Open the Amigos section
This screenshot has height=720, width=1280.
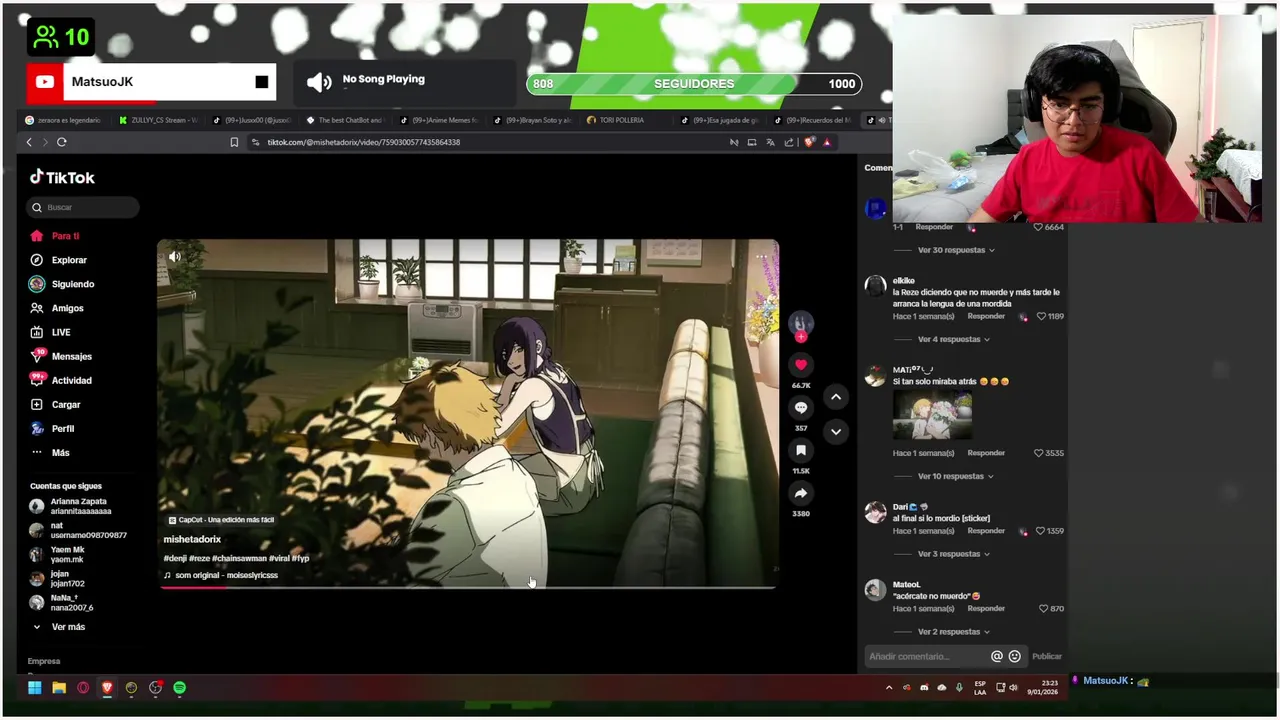tap(57, 308)
